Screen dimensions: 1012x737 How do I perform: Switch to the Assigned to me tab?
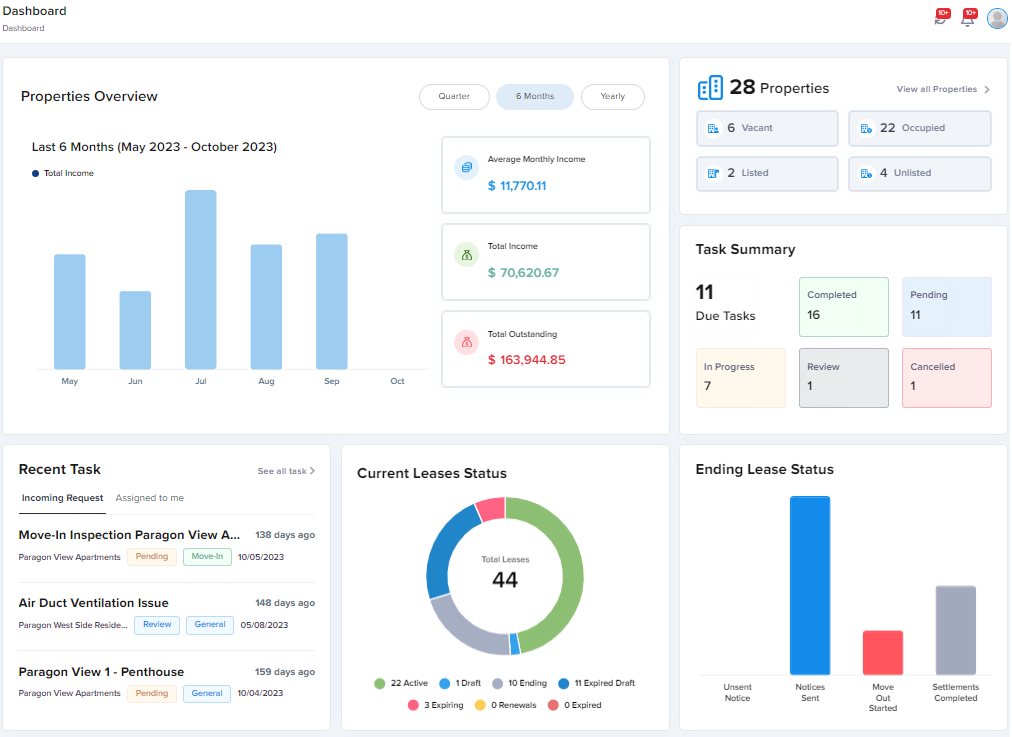[x=150, y=498]
